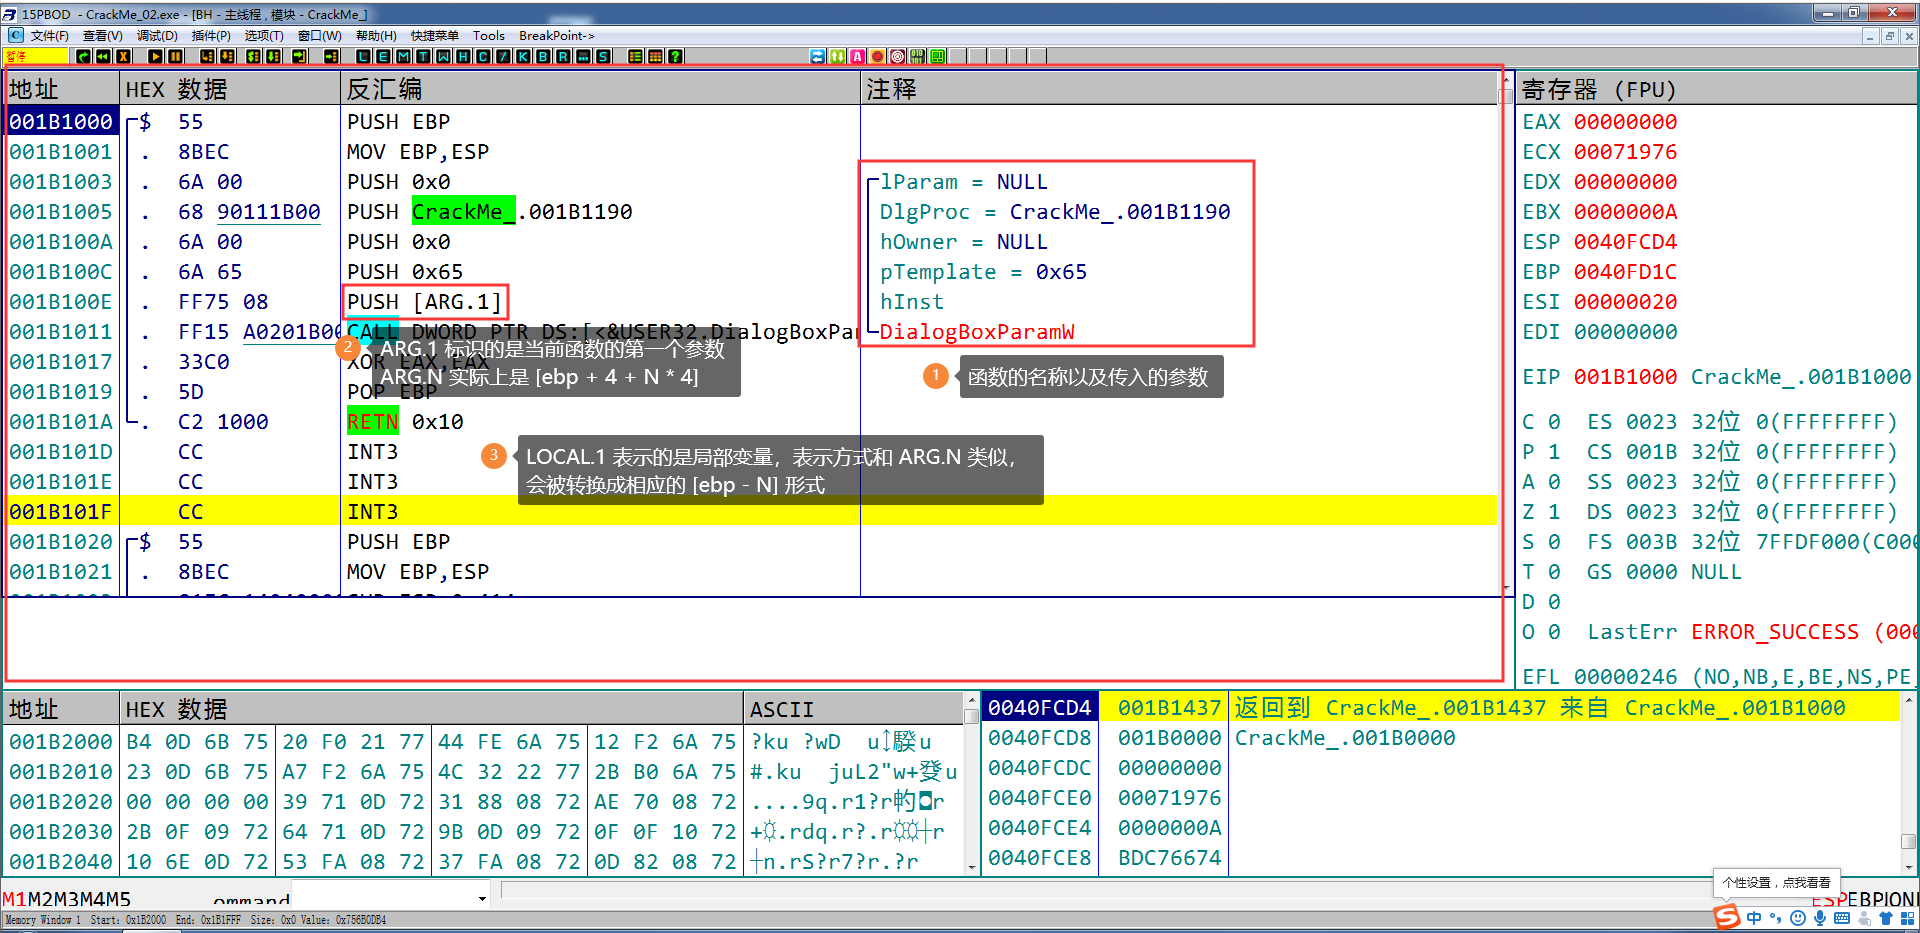This screenshot has width=1920, height=933.
Task: Open Patches window via slash icon
Action: tap(503, 56)
